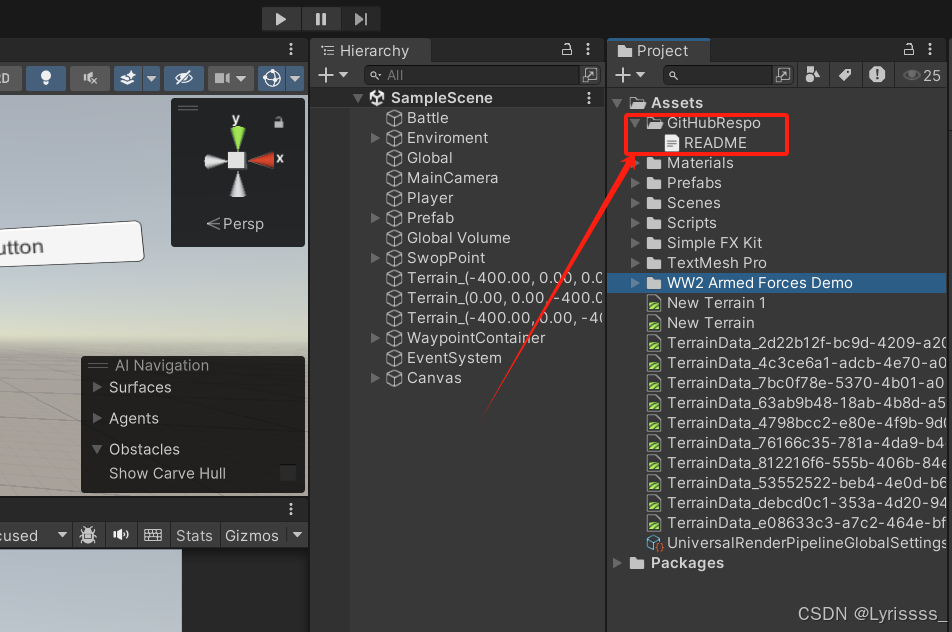
Task: Enable Show Carve Hull checkbox
Action: pos(288,473)
